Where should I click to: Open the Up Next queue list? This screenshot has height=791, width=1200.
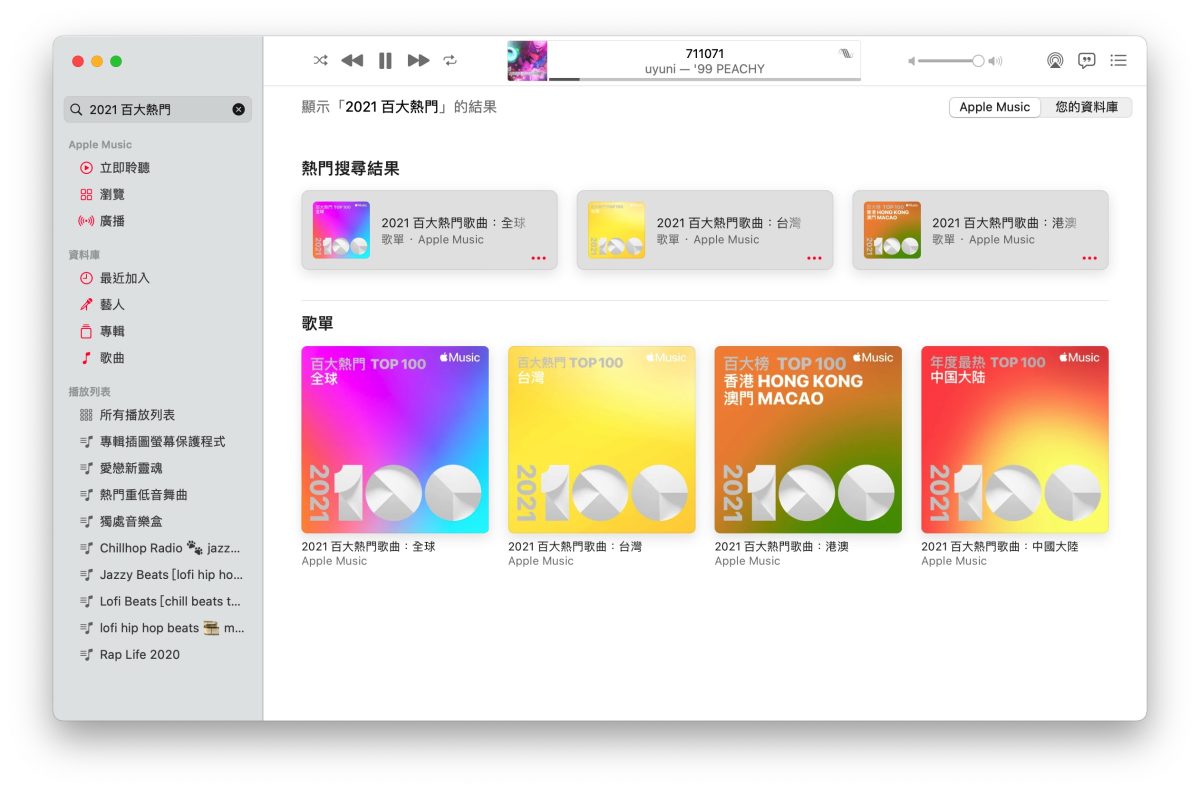(x=1119, y=60)
